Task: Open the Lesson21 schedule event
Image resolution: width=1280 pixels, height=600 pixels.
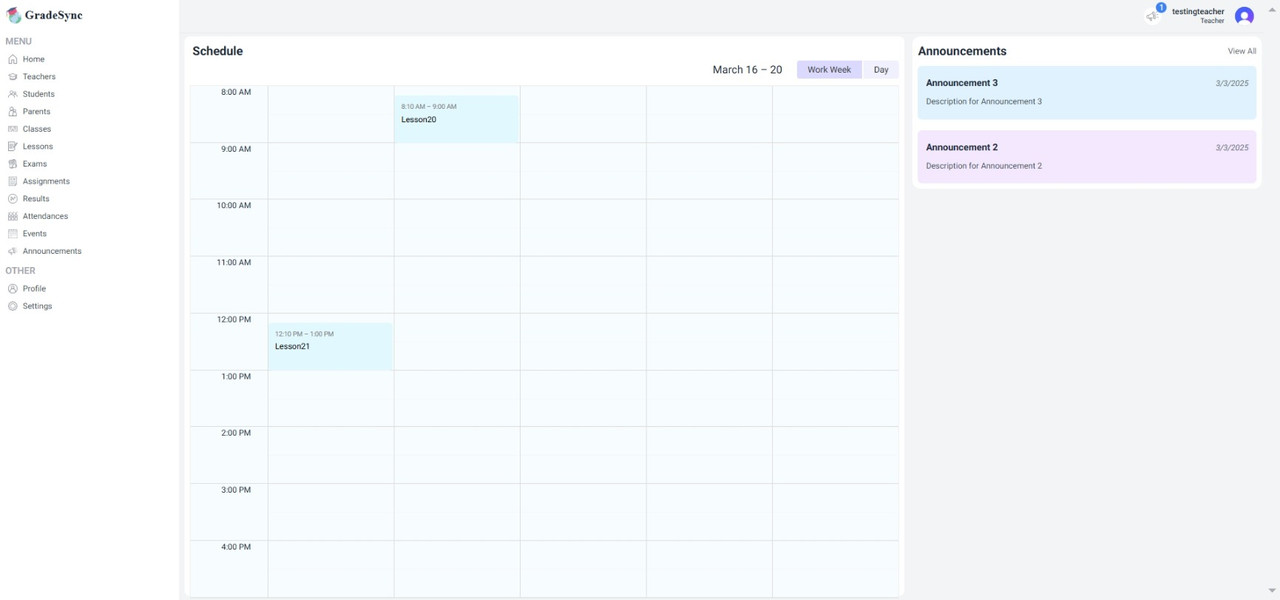Action: [330, 346]
